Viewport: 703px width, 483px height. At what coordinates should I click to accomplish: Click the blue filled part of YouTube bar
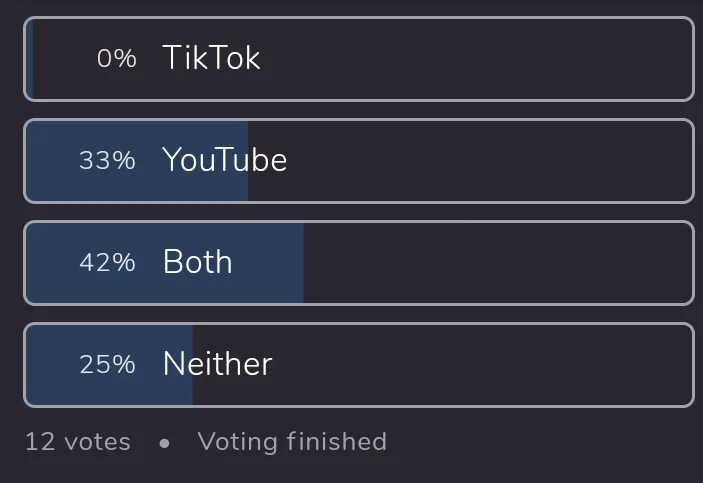137,161
